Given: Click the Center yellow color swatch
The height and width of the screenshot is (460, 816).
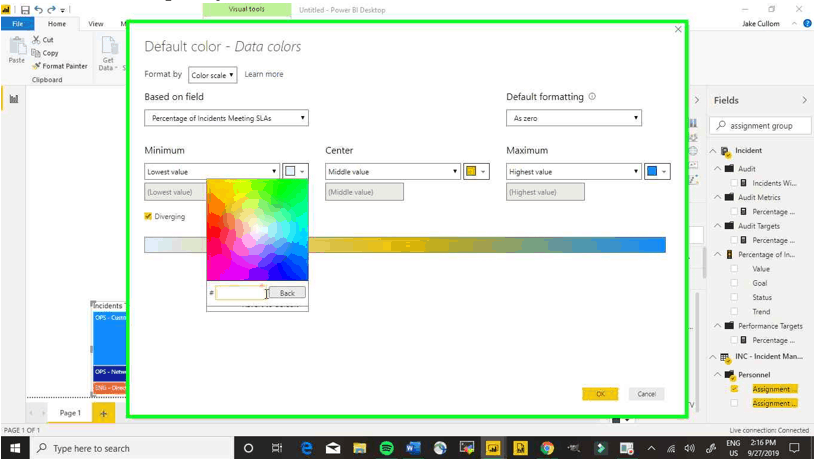Looking at the screenshot, I should coord(476,172).
